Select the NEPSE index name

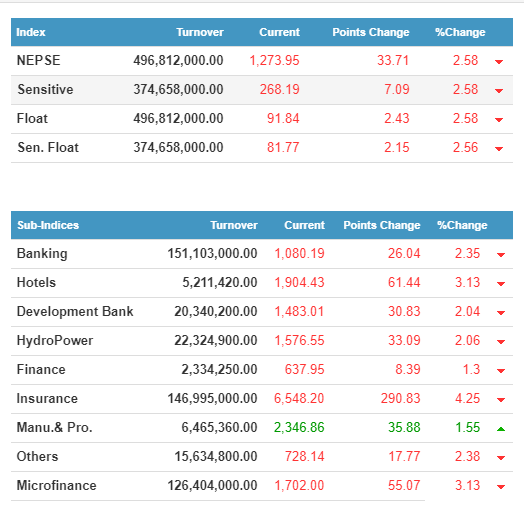(x=38, y=60)
